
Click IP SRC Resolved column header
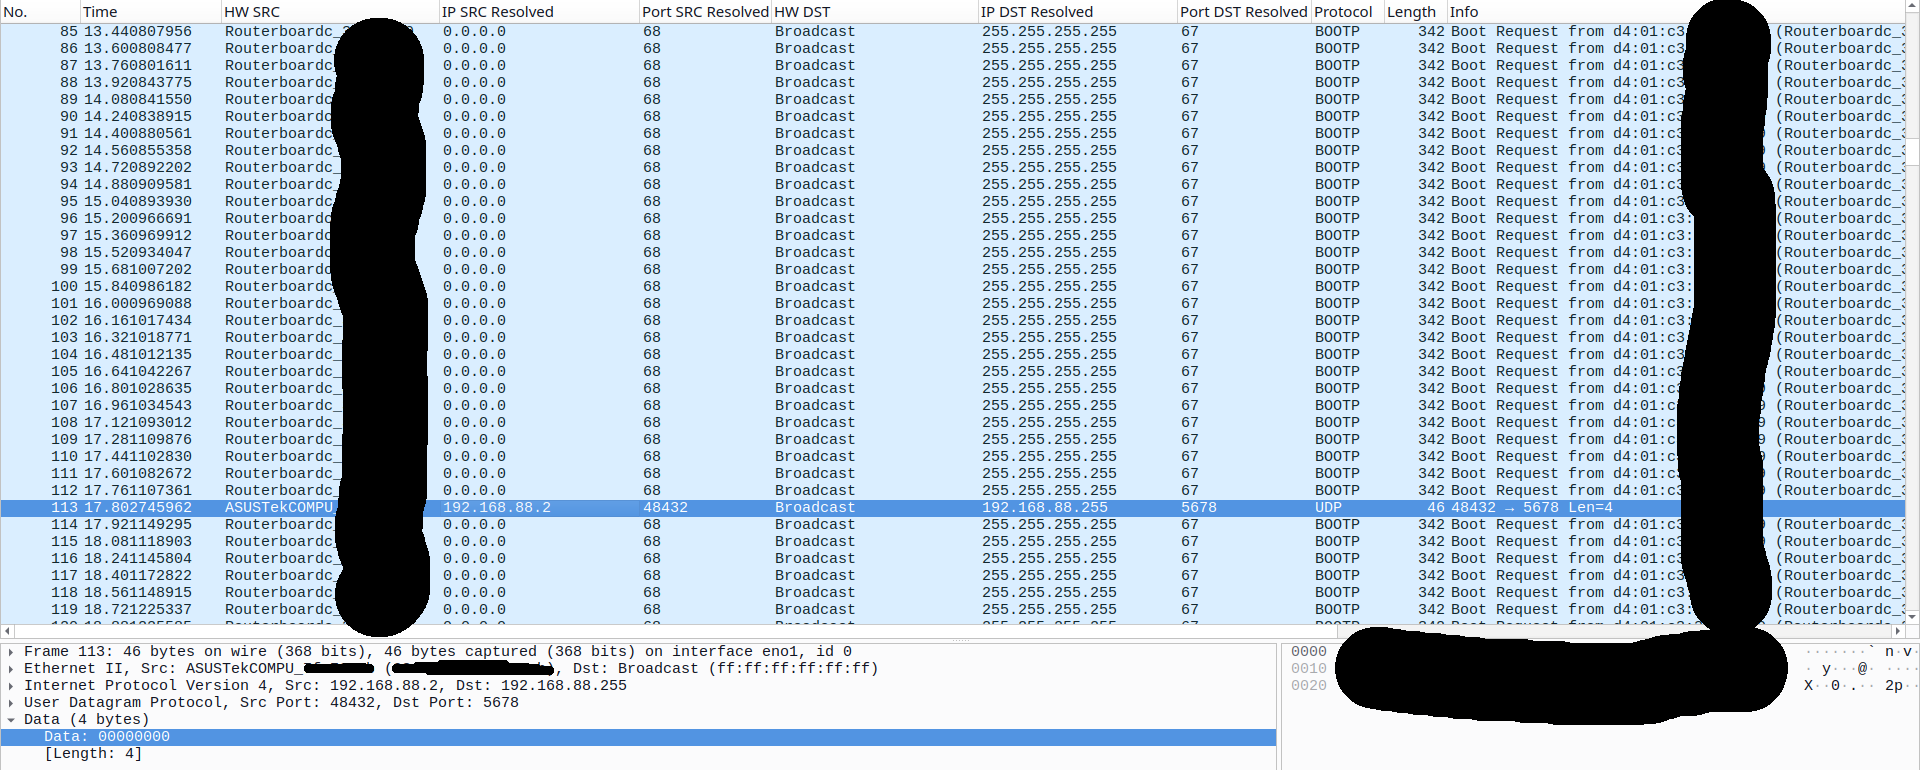coord(539,12)
